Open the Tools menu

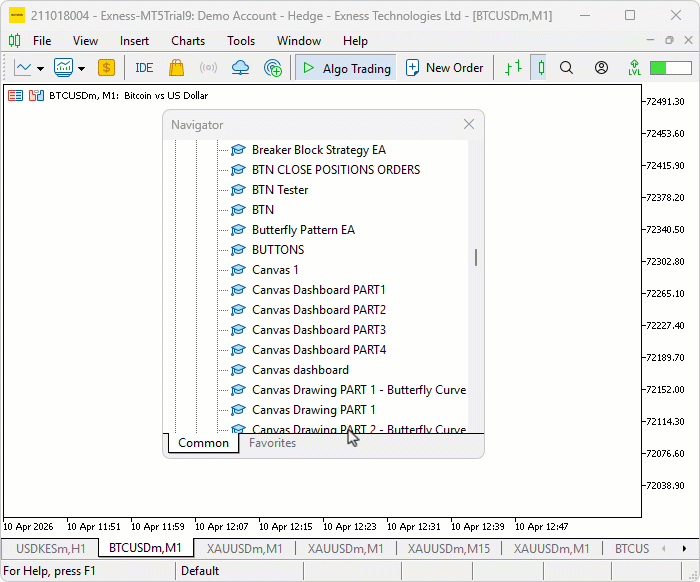point(241,41)
